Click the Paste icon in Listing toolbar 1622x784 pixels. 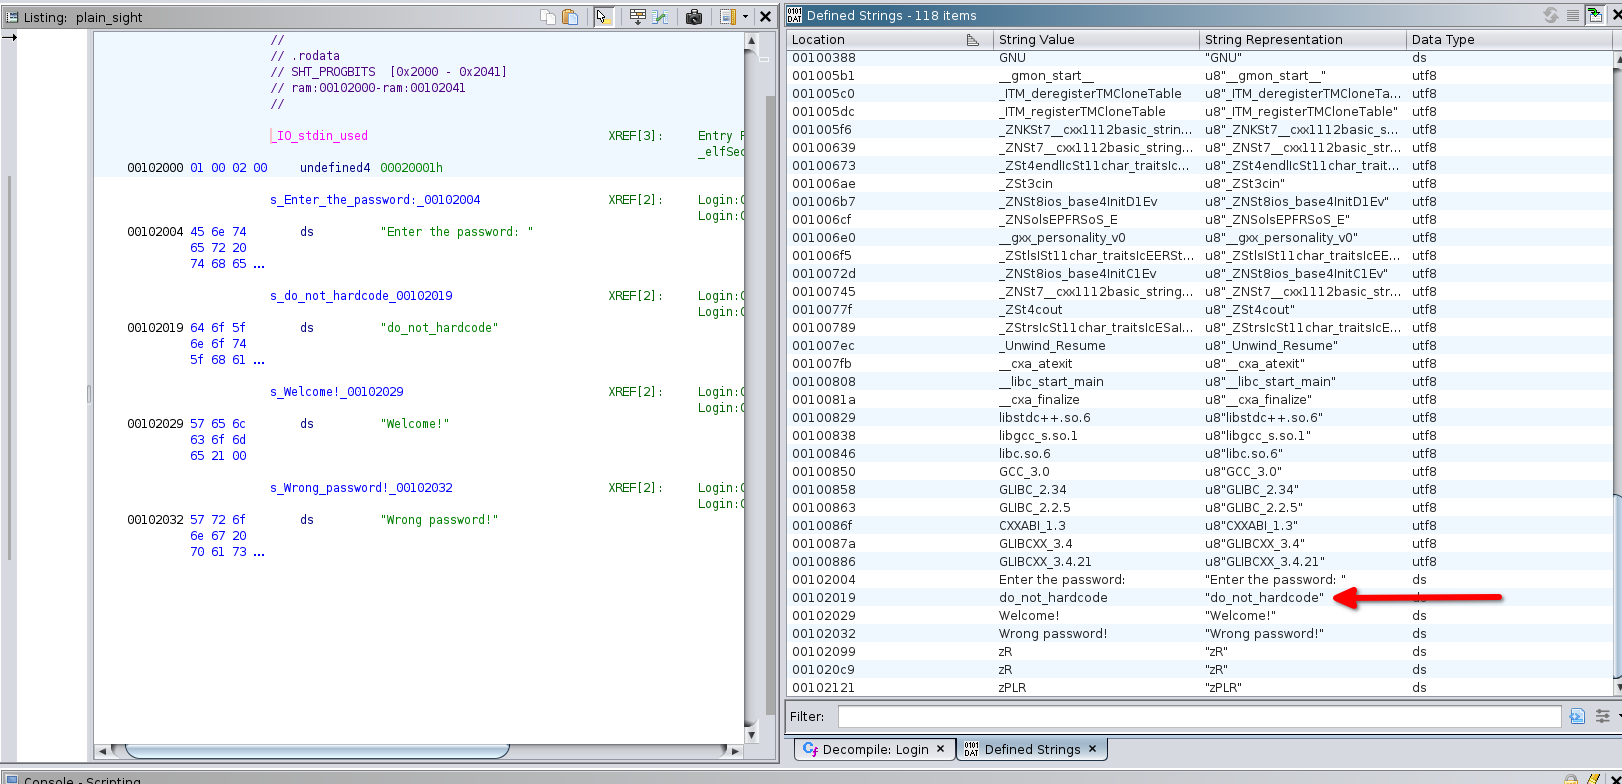570,16
